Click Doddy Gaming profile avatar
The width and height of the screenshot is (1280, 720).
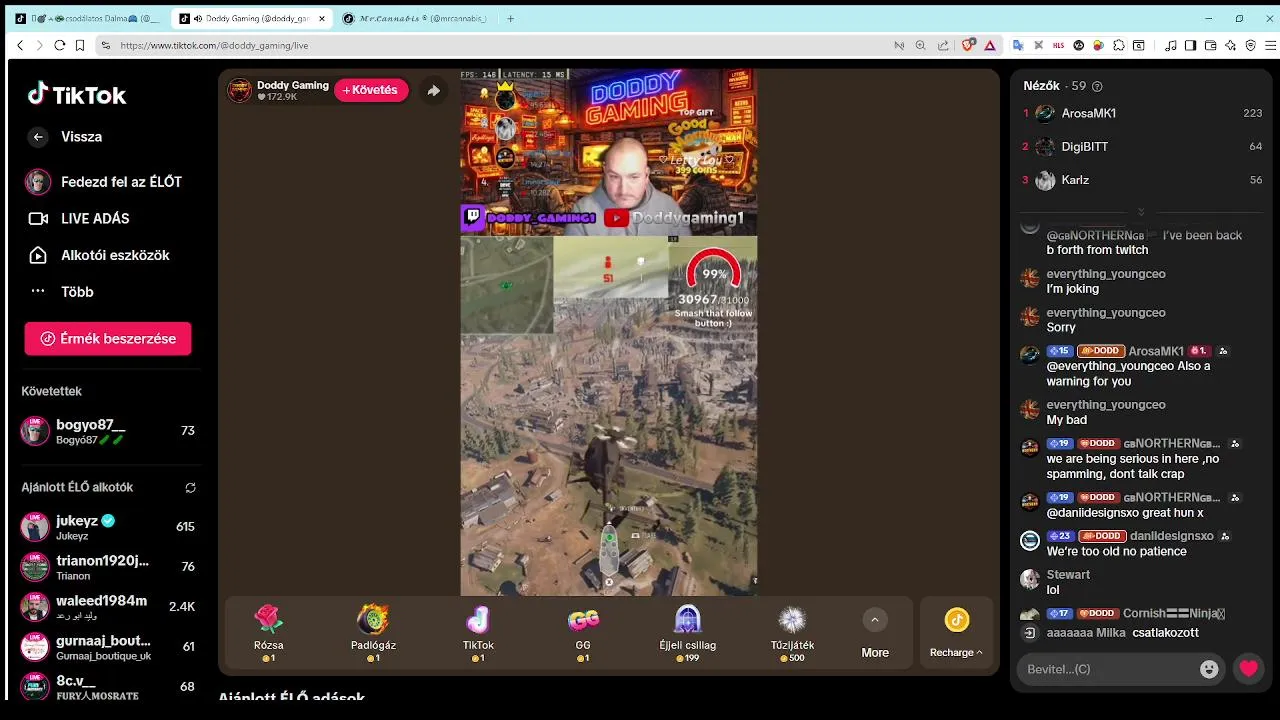point(239,90)
